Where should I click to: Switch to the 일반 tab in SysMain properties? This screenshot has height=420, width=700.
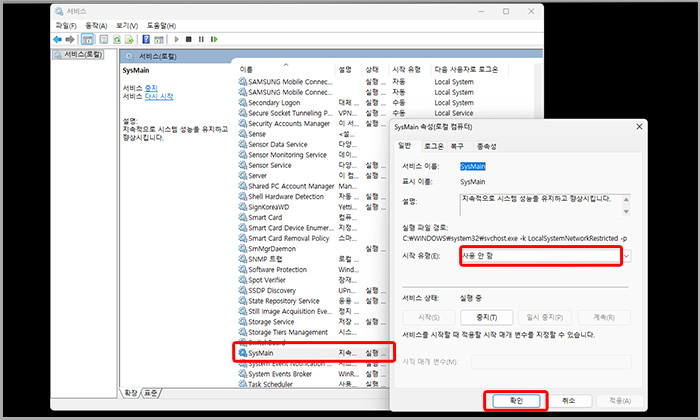pos(404,146)
